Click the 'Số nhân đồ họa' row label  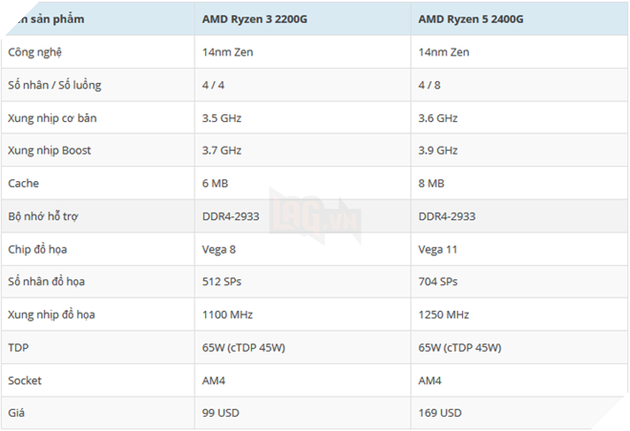46,282
